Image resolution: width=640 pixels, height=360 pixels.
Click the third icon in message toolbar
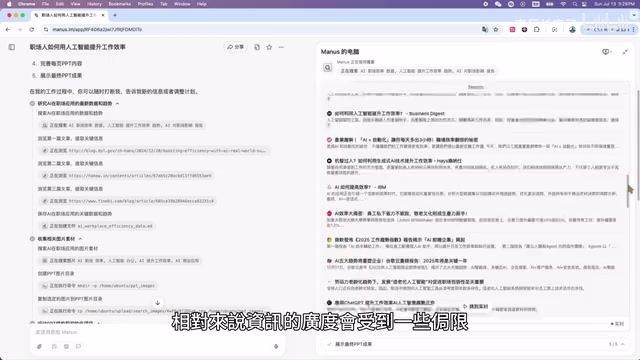click(66, 347)
